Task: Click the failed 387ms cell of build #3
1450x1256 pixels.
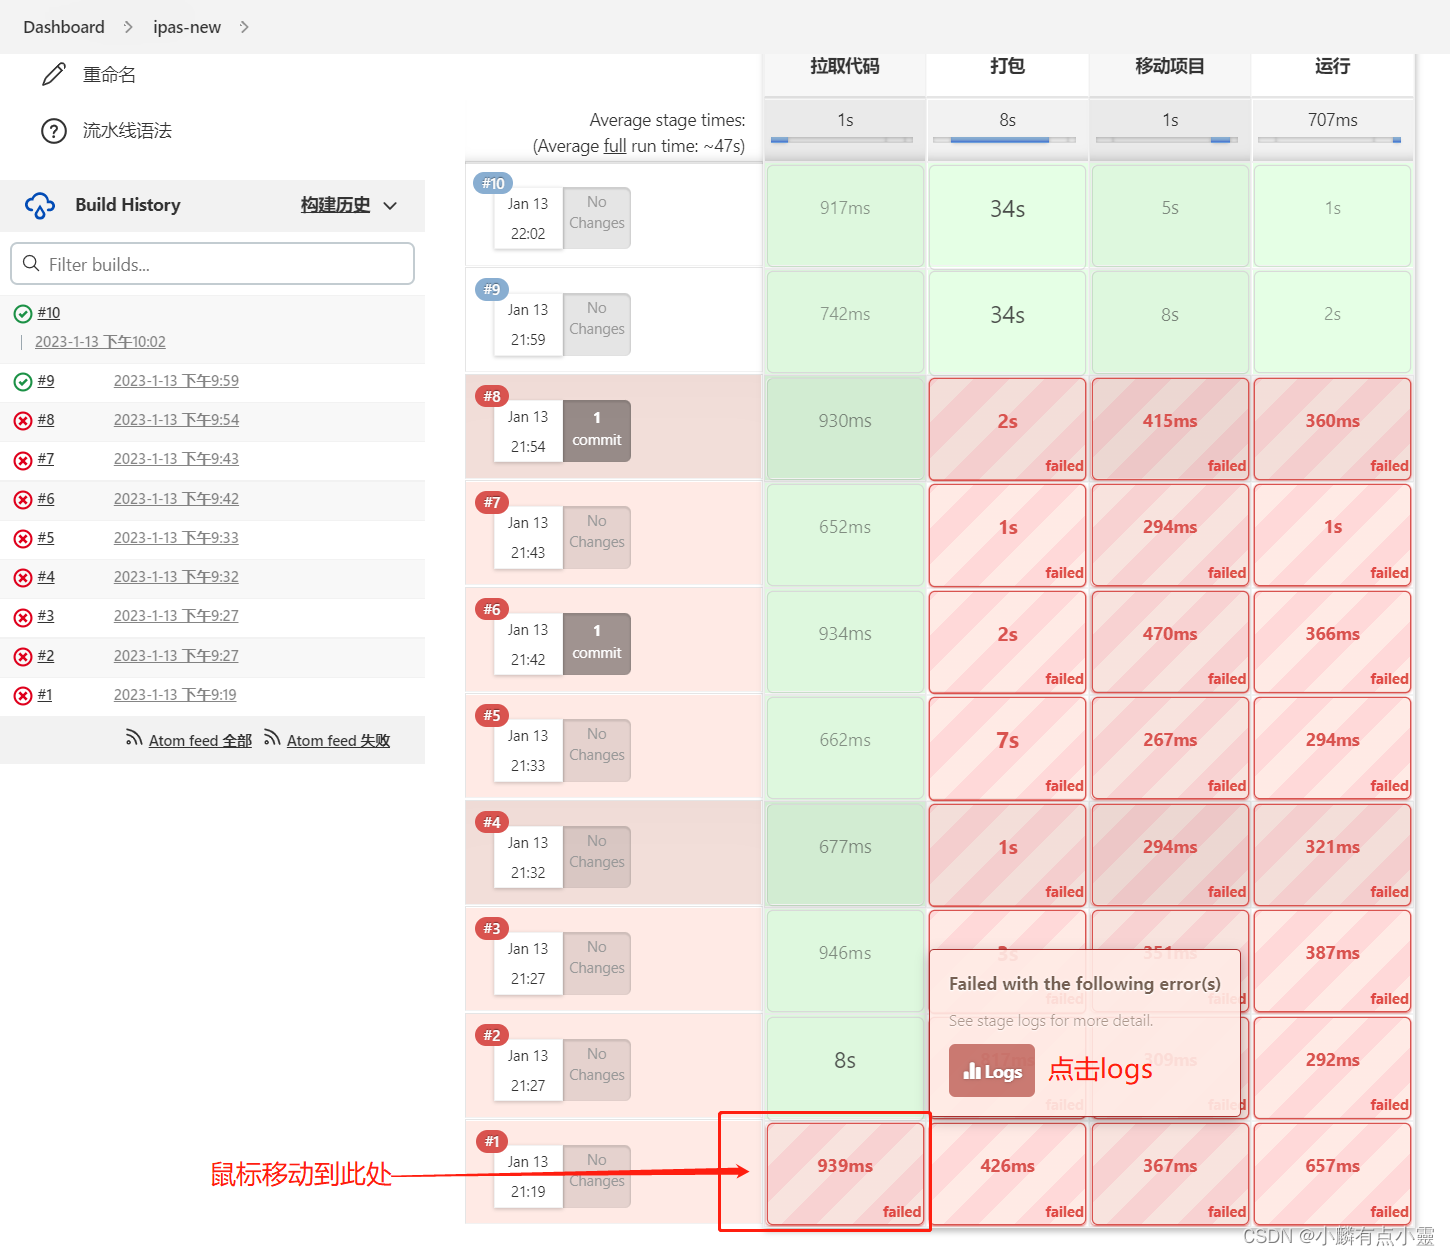Action: pos(1332,961)
